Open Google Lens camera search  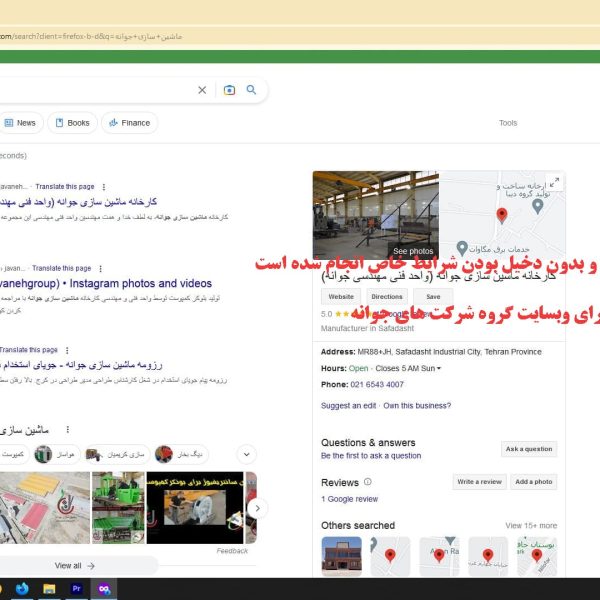(x=229, y=90)
